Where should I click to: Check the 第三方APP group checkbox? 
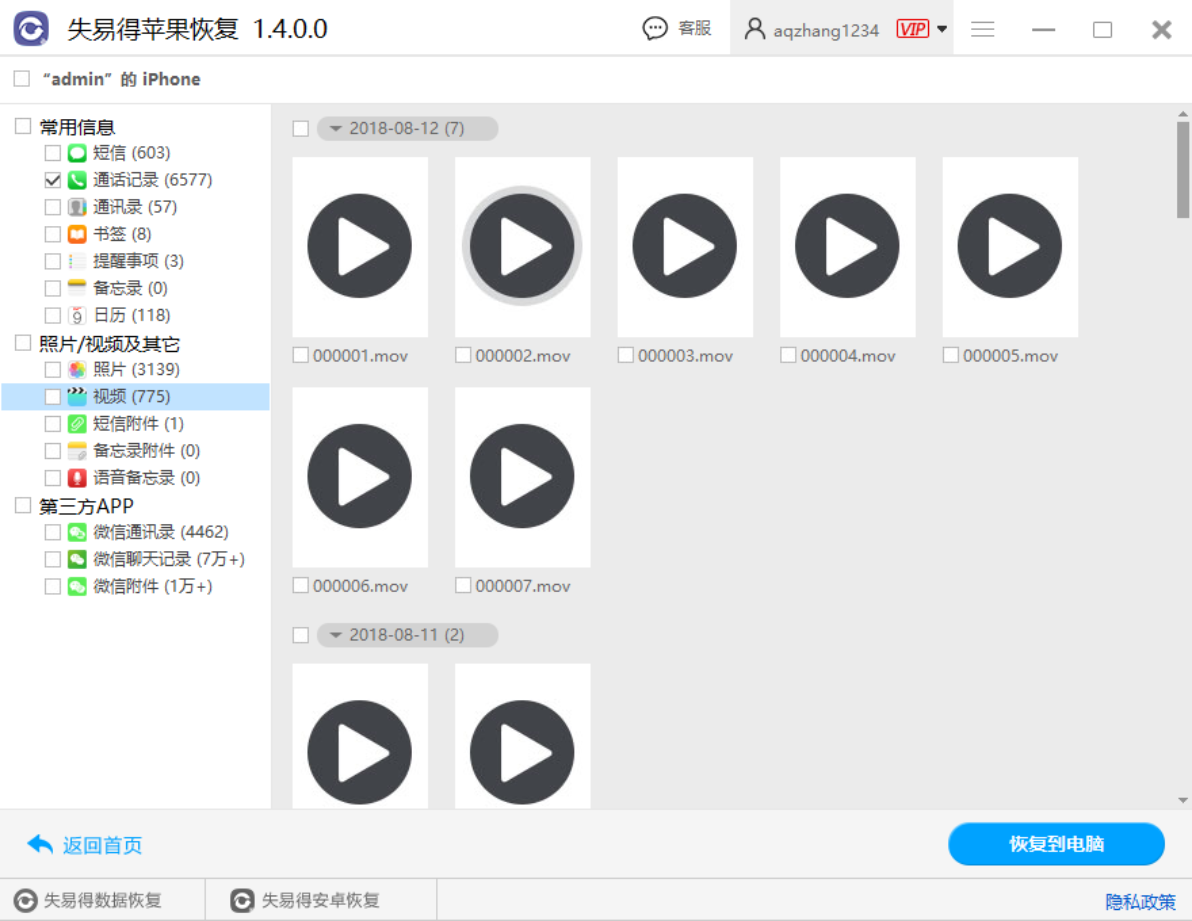coord(23,505)
